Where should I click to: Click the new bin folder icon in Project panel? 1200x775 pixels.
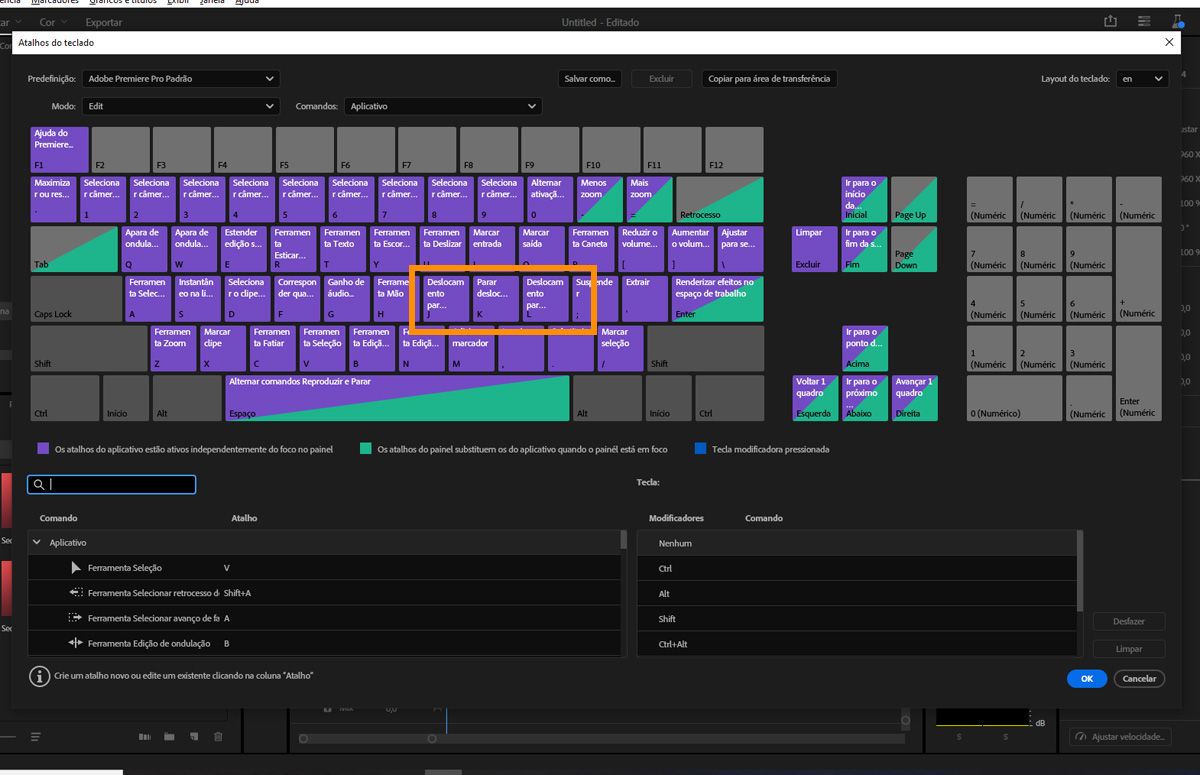coord(169,737)
